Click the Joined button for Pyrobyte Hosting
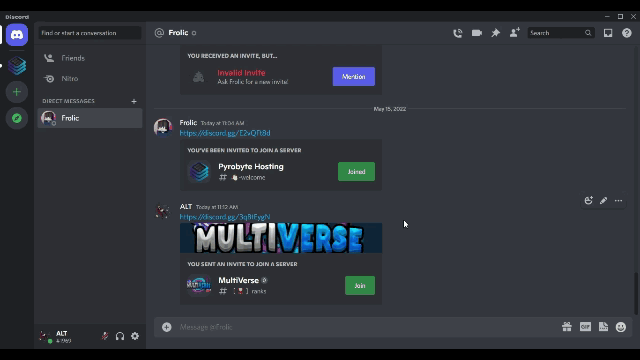The image size is (640, 360). pyautogui.click(x=356, y=172)
